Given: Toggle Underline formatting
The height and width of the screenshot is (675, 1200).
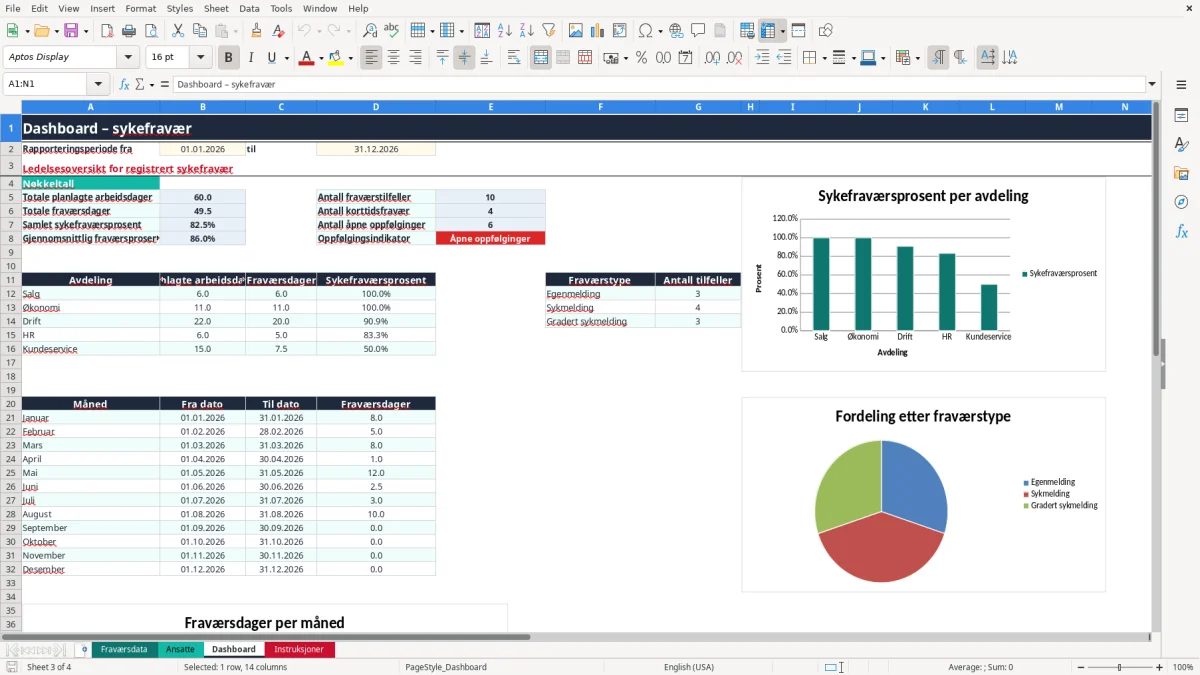Looking at the screenshot, I should [x=271, y=58].
